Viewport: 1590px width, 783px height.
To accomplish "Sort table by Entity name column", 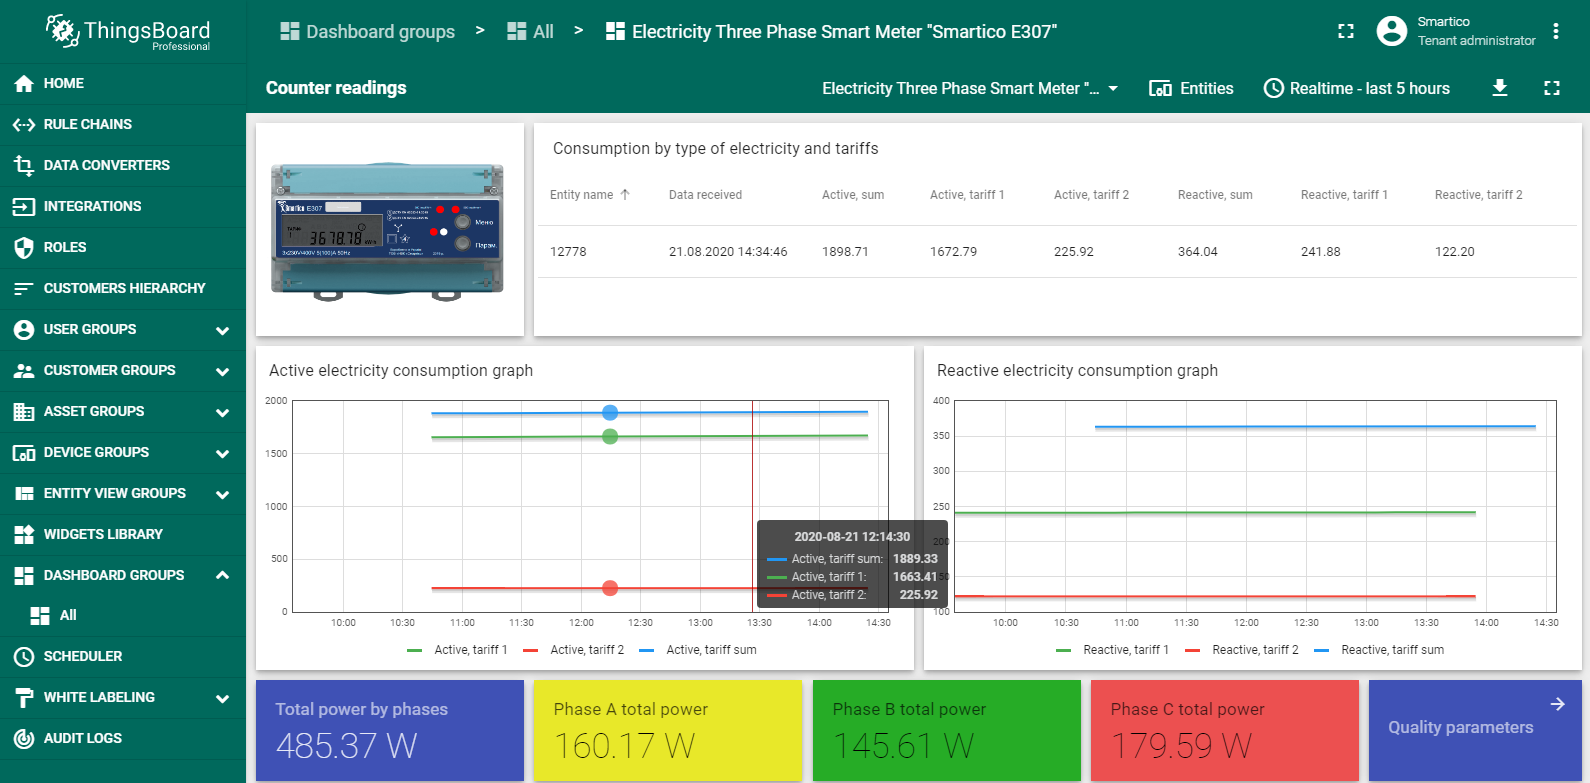I will [x=582, y=195].
